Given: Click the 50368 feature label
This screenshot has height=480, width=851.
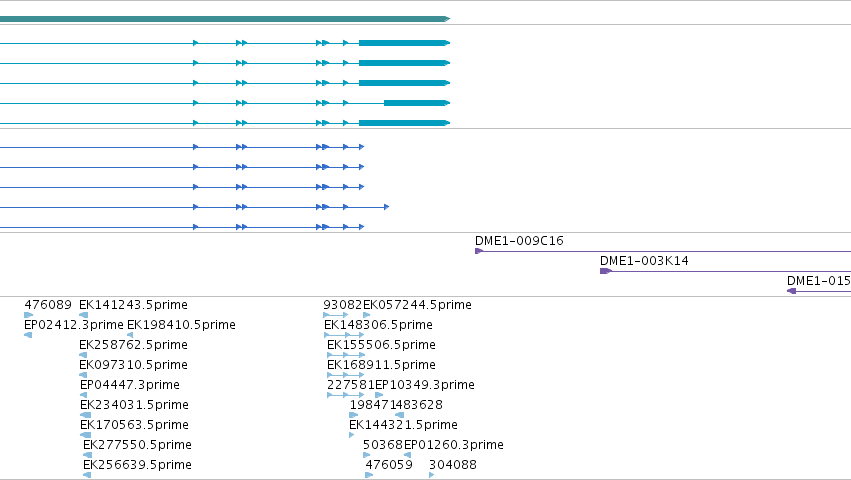Looking at the screenshot, I should coord(383,445).
